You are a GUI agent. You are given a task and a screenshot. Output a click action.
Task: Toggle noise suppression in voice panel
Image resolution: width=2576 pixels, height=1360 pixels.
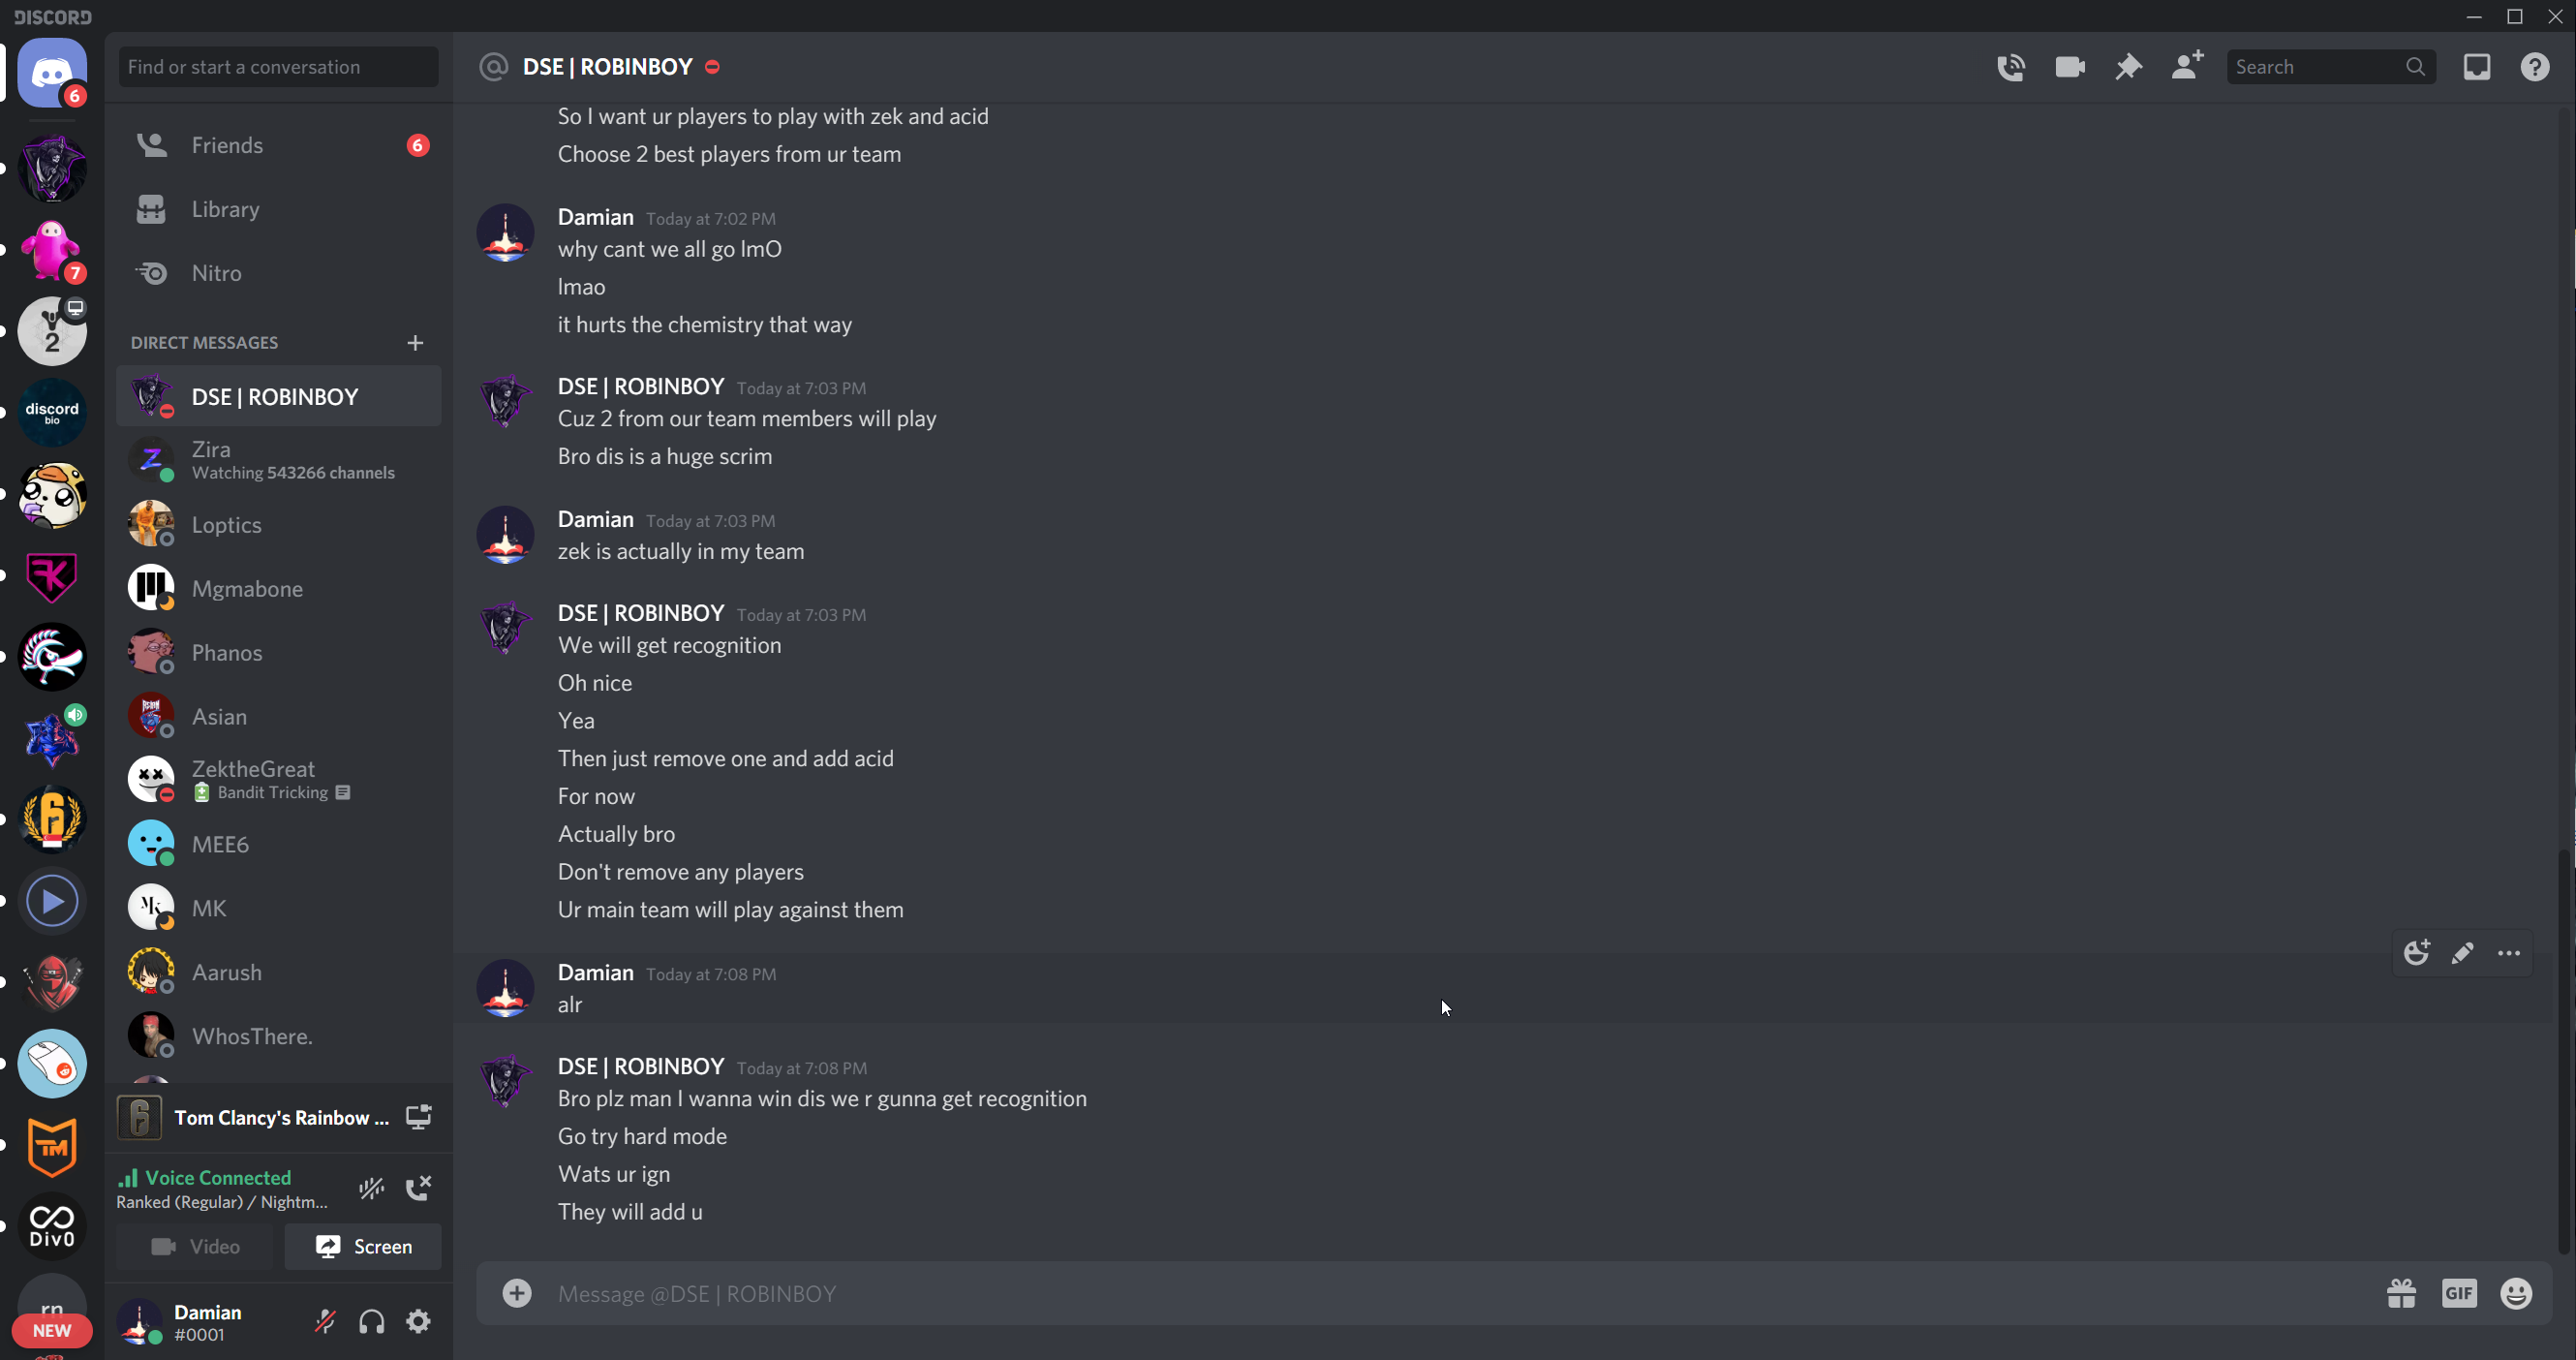(x=372, y=1188)
